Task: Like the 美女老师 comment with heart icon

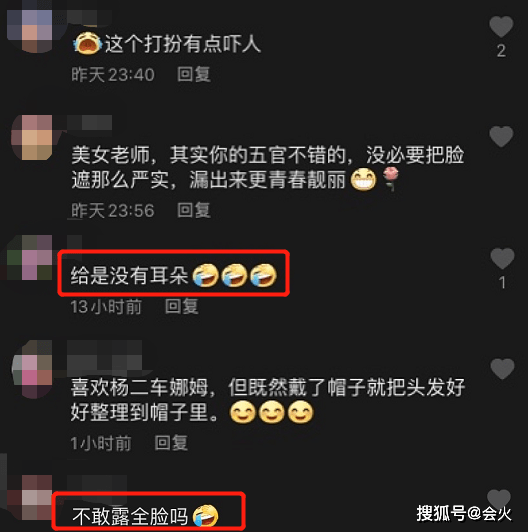Action: (501, 136)
